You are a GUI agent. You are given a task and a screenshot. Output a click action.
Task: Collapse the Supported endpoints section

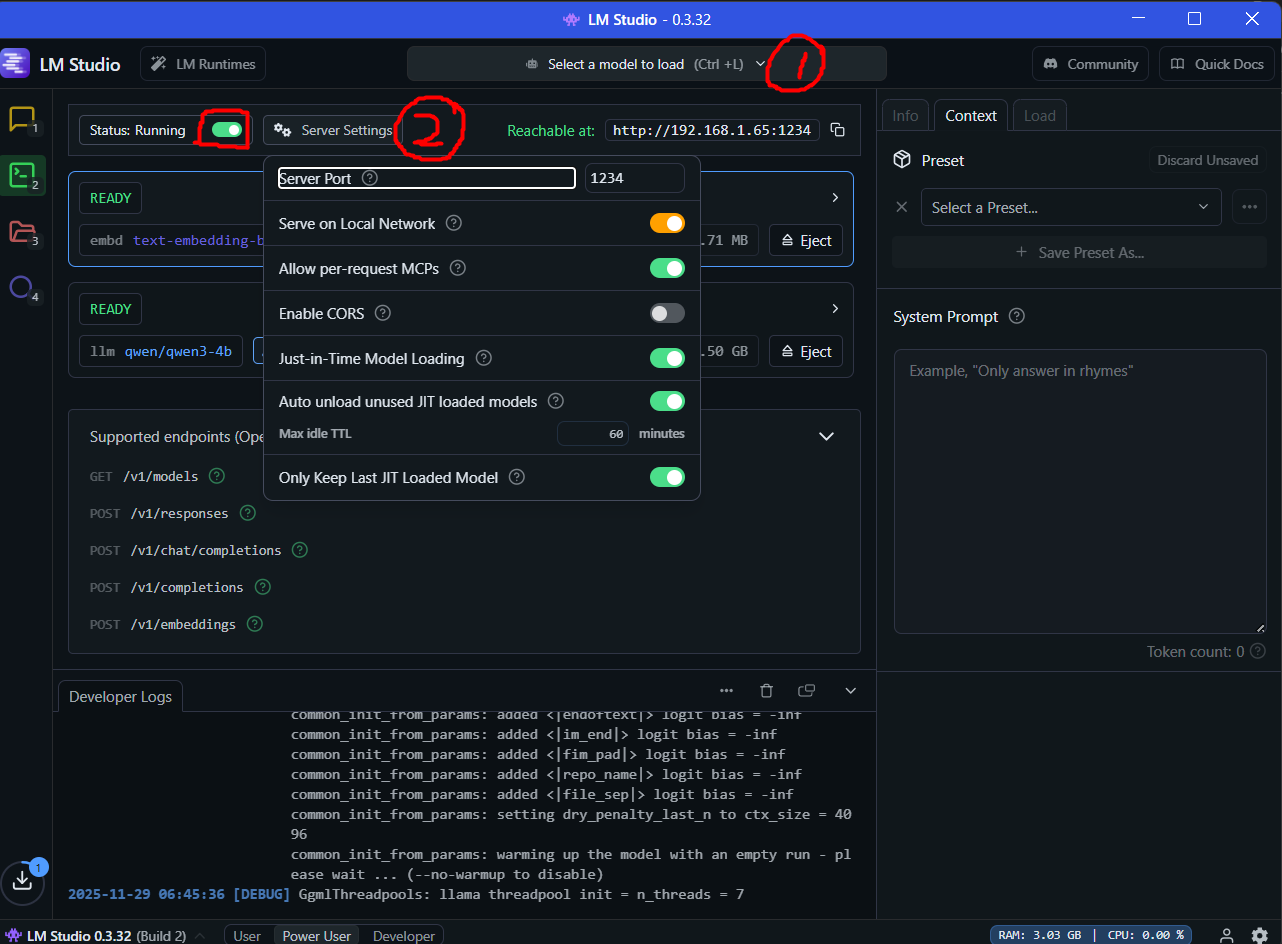coord(826,436)
